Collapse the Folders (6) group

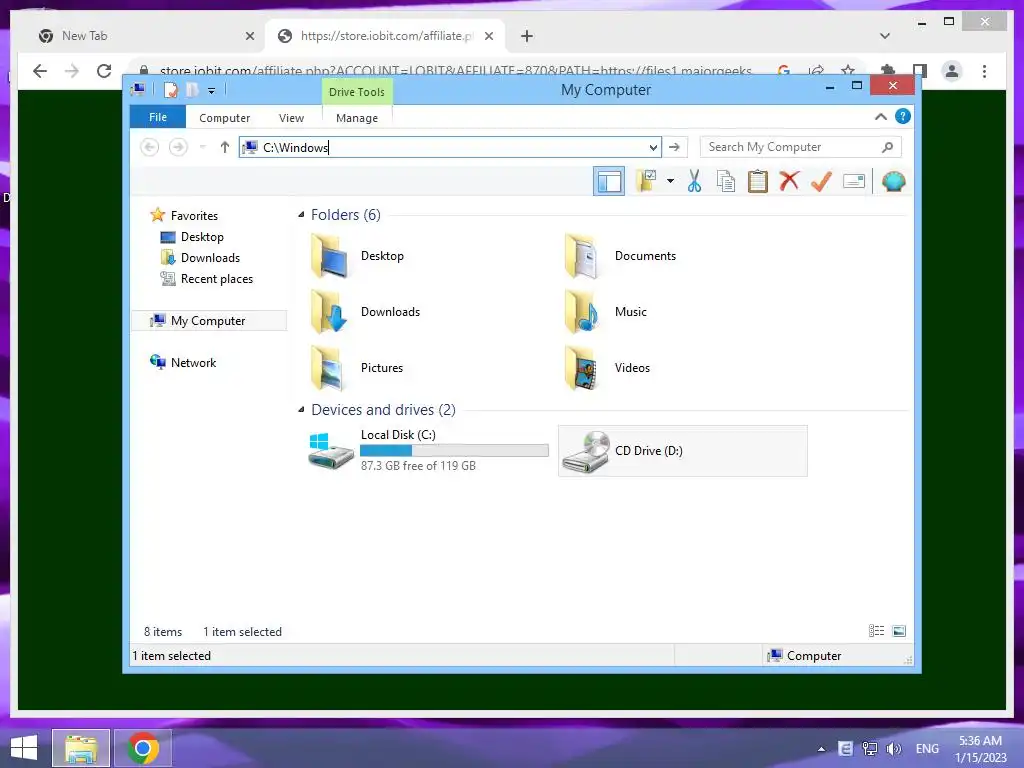[x=301, y=215]
